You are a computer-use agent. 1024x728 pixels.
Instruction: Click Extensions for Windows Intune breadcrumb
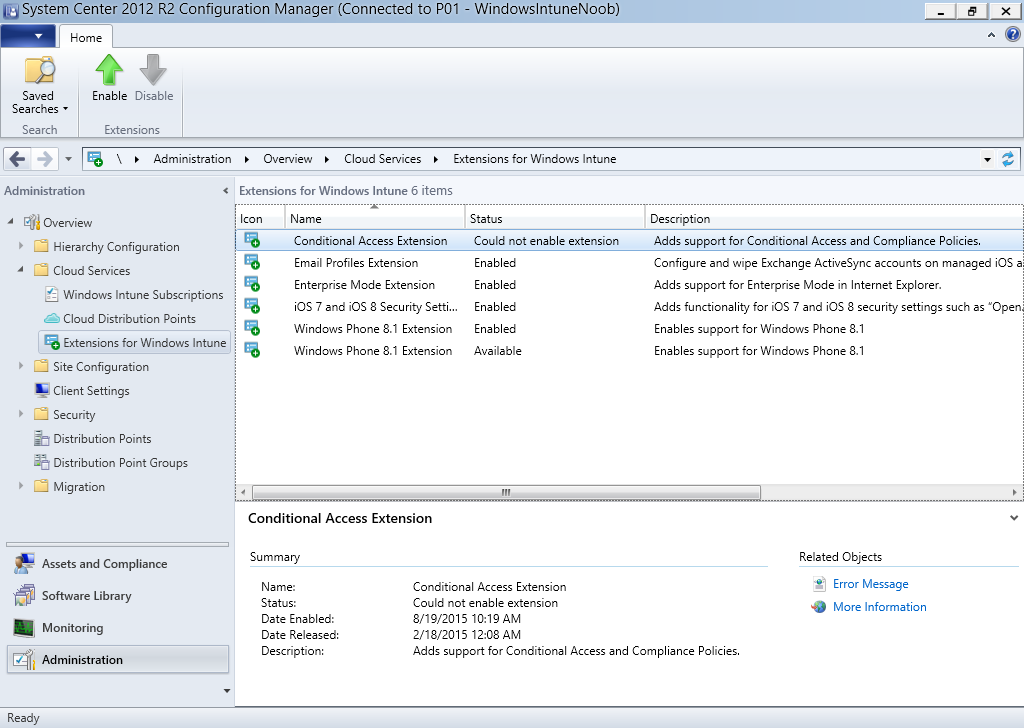[535, 159]
